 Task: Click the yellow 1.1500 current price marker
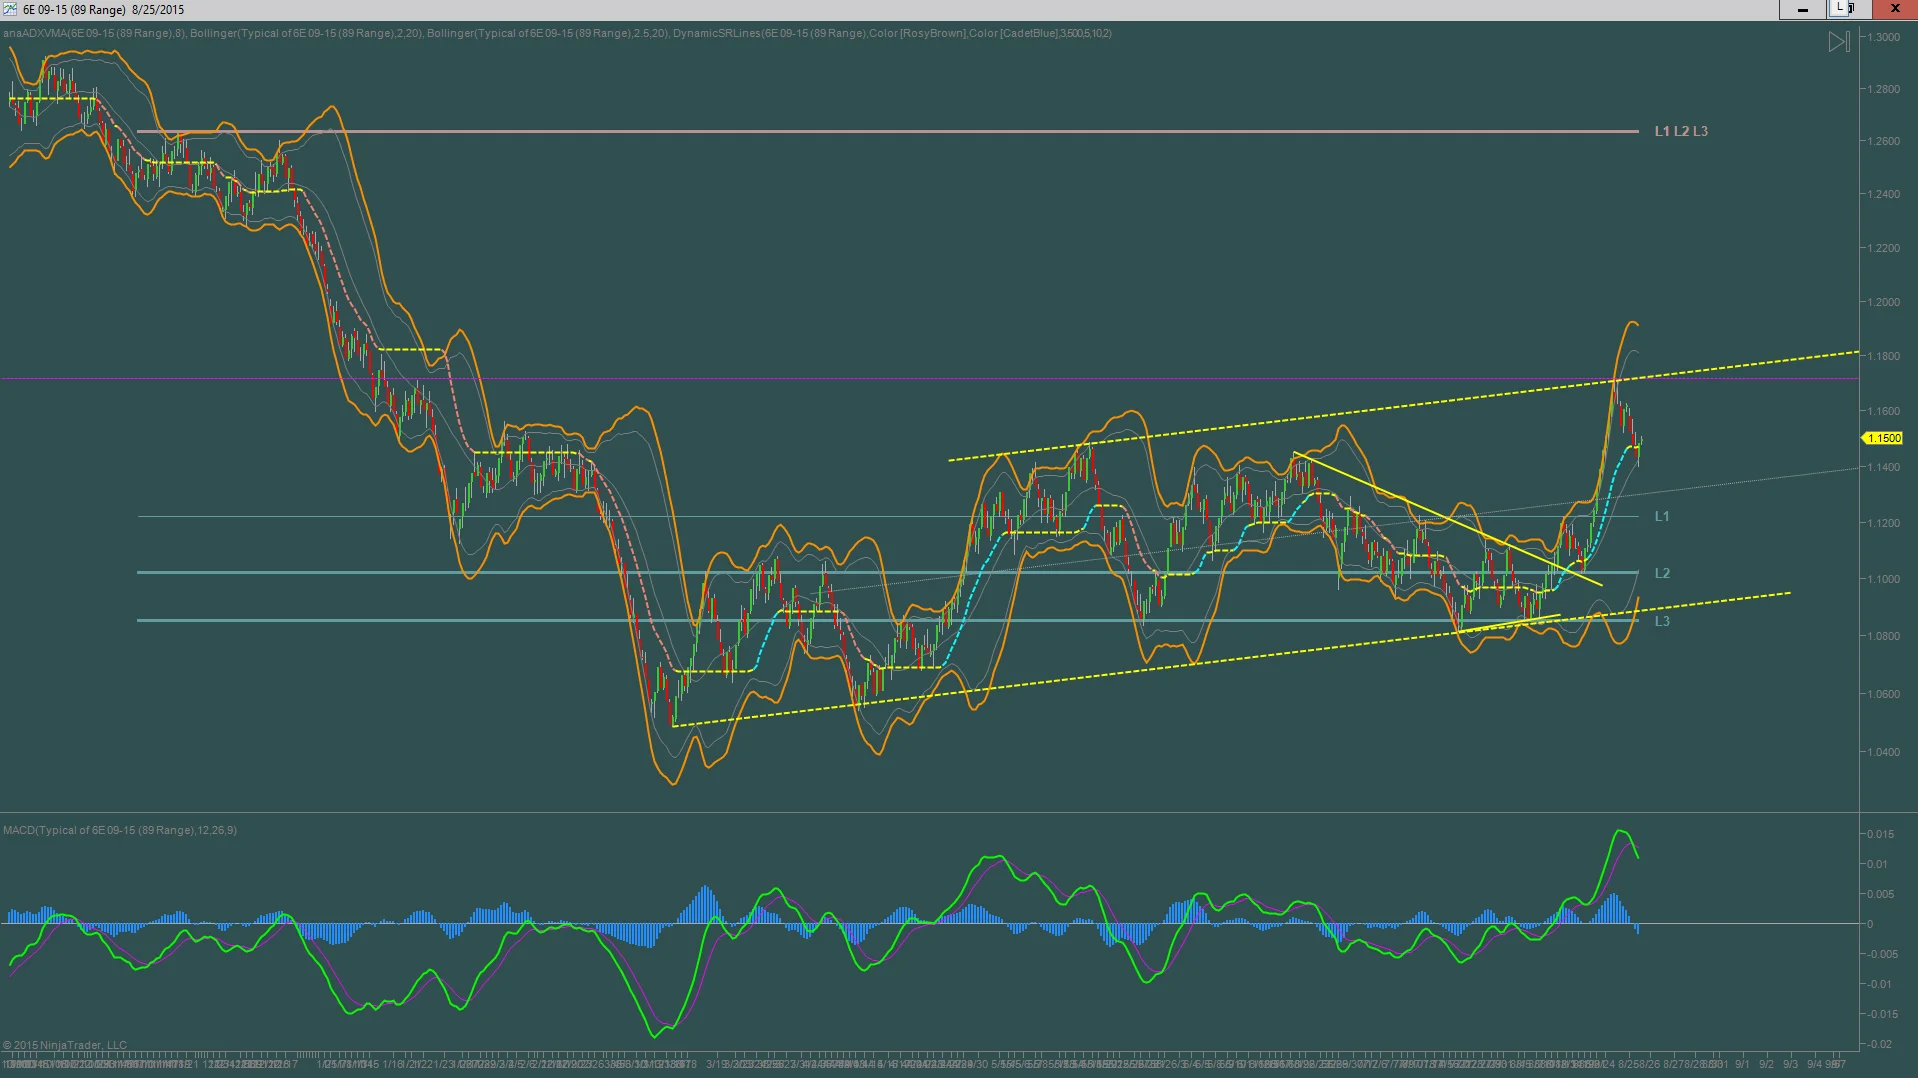[1882, 438]
